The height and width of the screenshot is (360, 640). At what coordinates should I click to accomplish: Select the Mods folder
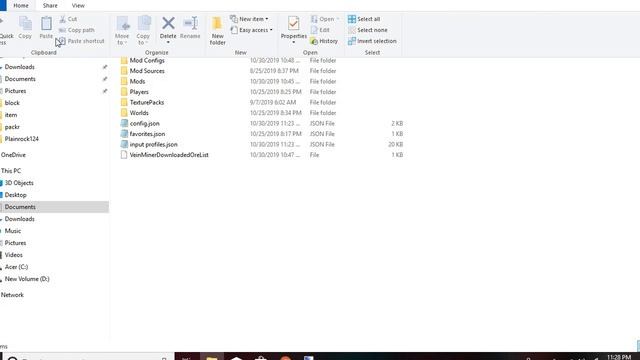click(x=137, y=82)
